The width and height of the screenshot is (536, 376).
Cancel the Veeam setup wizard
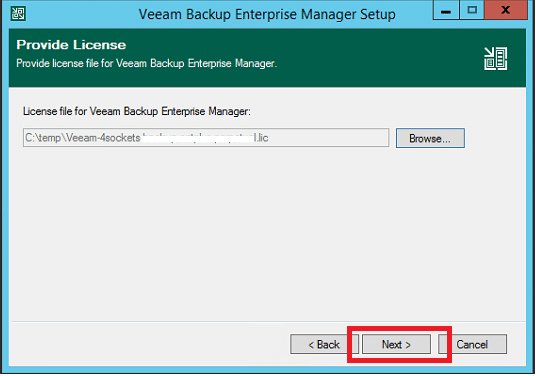[472, 344]
